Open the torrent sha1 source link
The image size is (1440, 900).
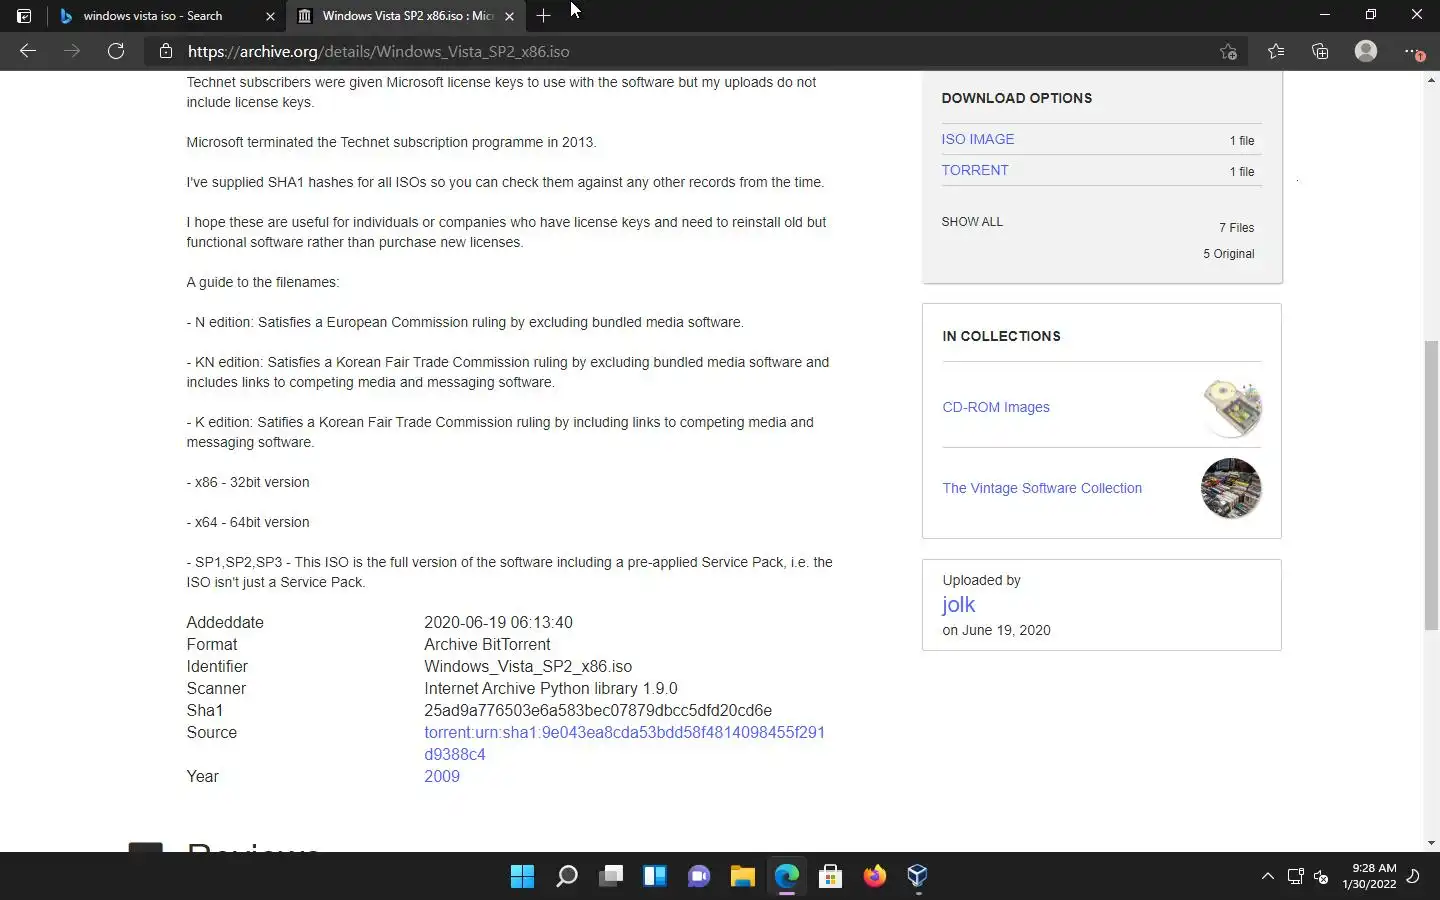[x=624, y=743]
